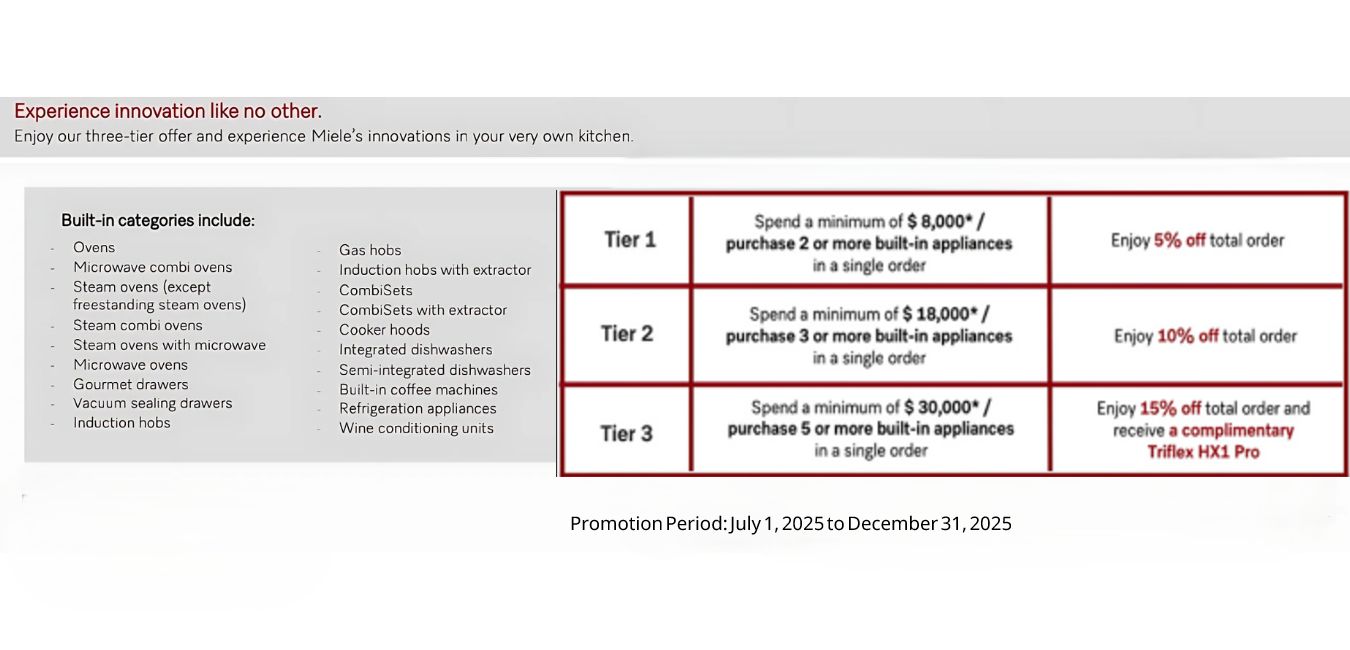
Task: Click "Vacuum sealing drawers" category
Action: coord(152,403)
